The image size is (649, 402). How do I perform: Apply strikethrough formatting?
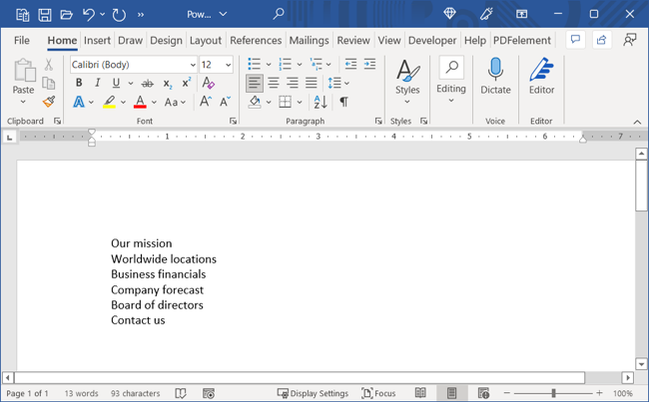tap(147, 84)
